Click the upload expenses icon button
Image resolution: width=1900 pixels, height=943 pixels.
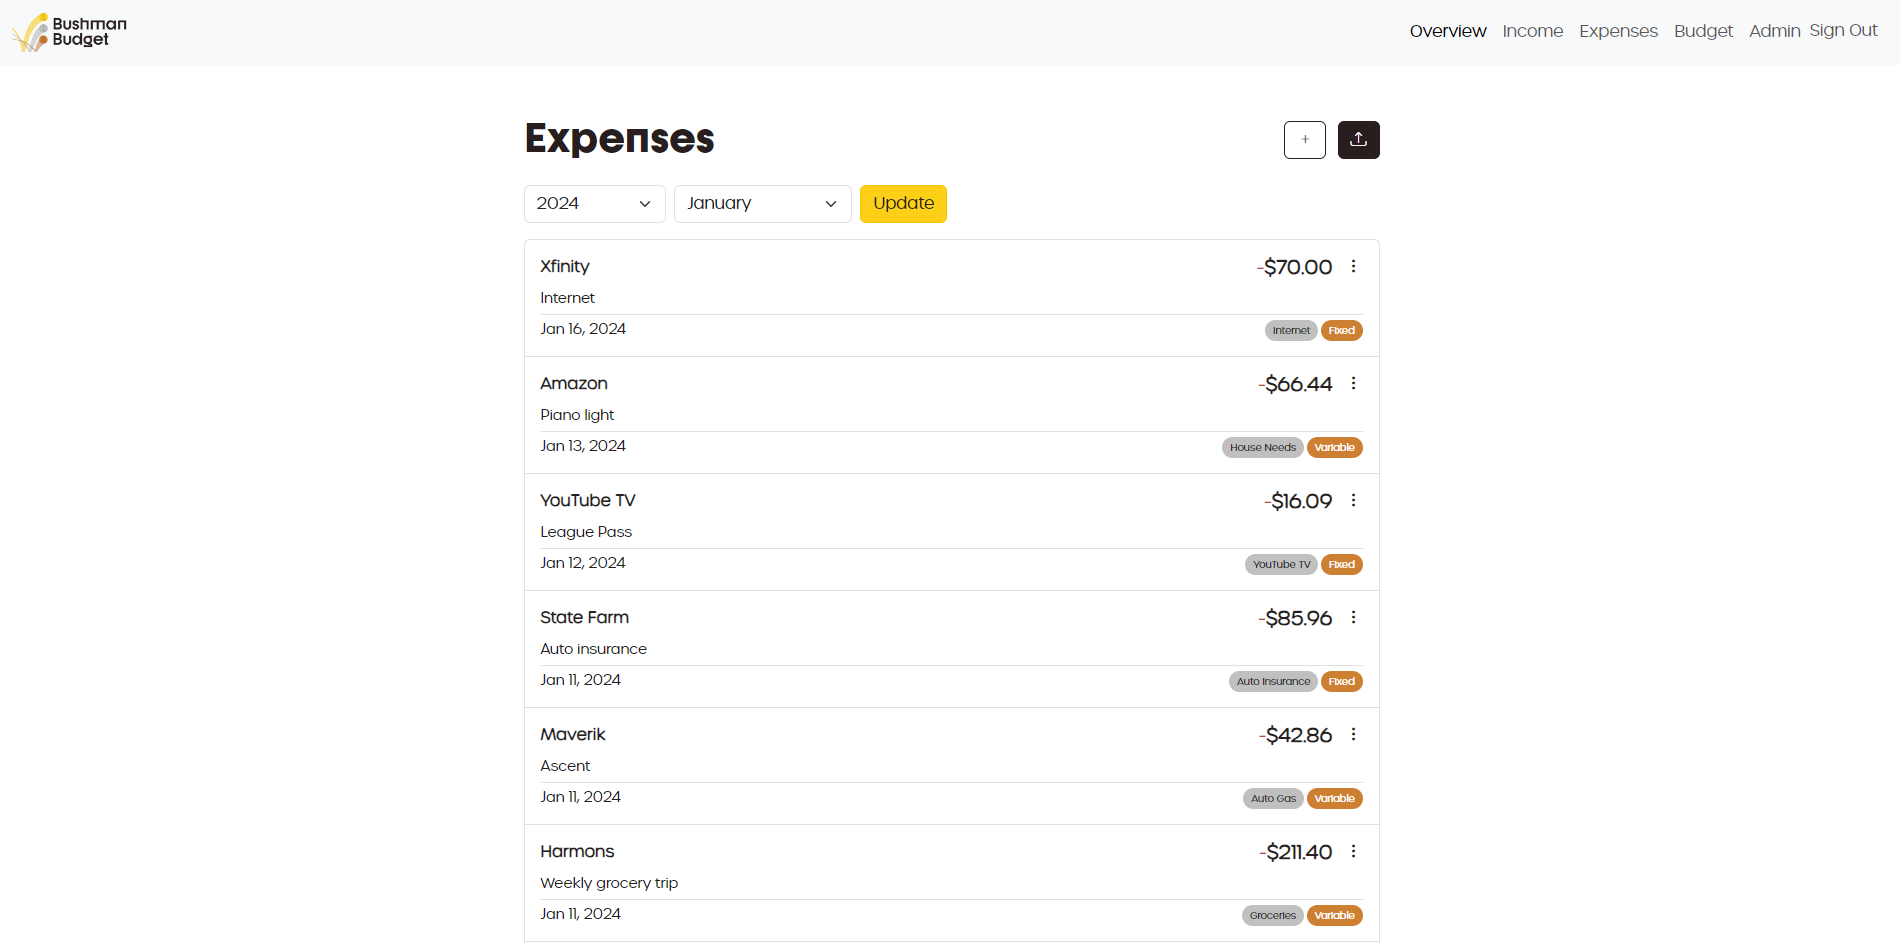[1359, 140]
